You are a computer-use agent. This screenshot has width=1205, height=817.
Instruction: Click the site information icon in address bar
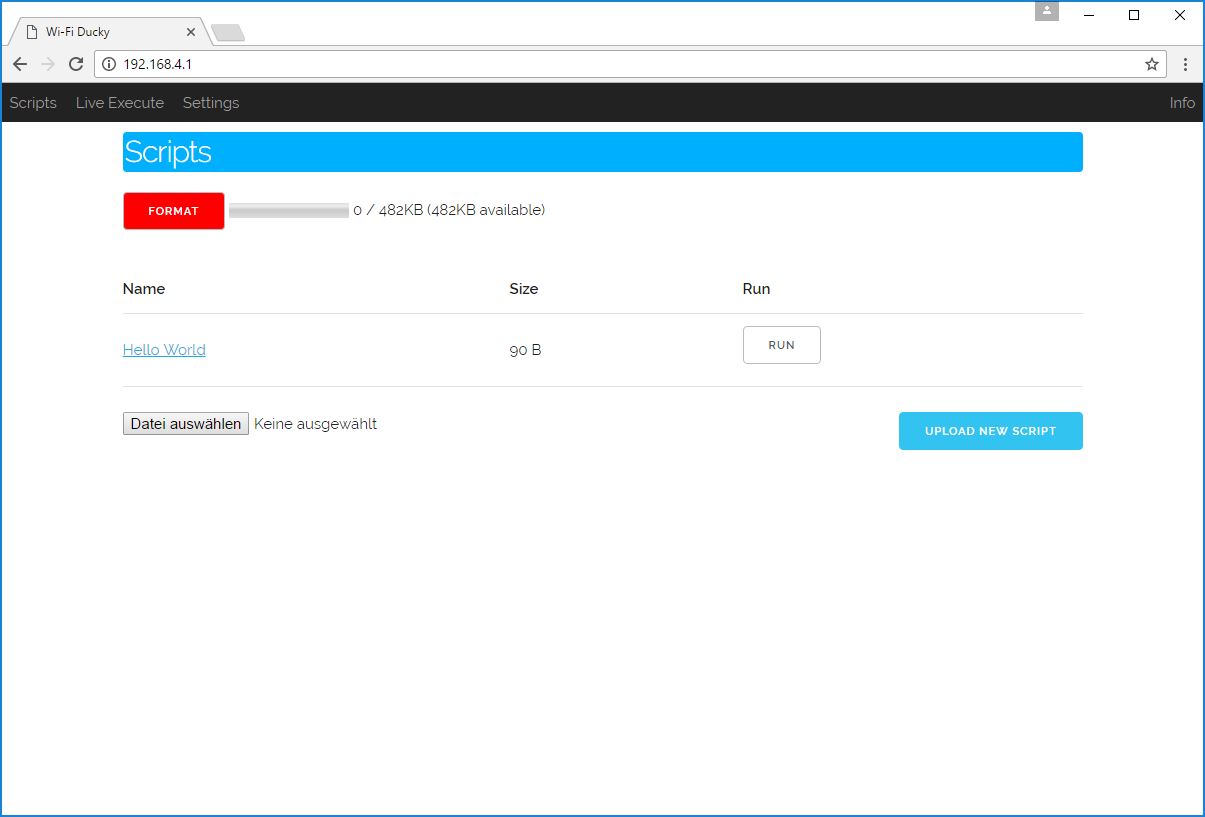(110, 64)
